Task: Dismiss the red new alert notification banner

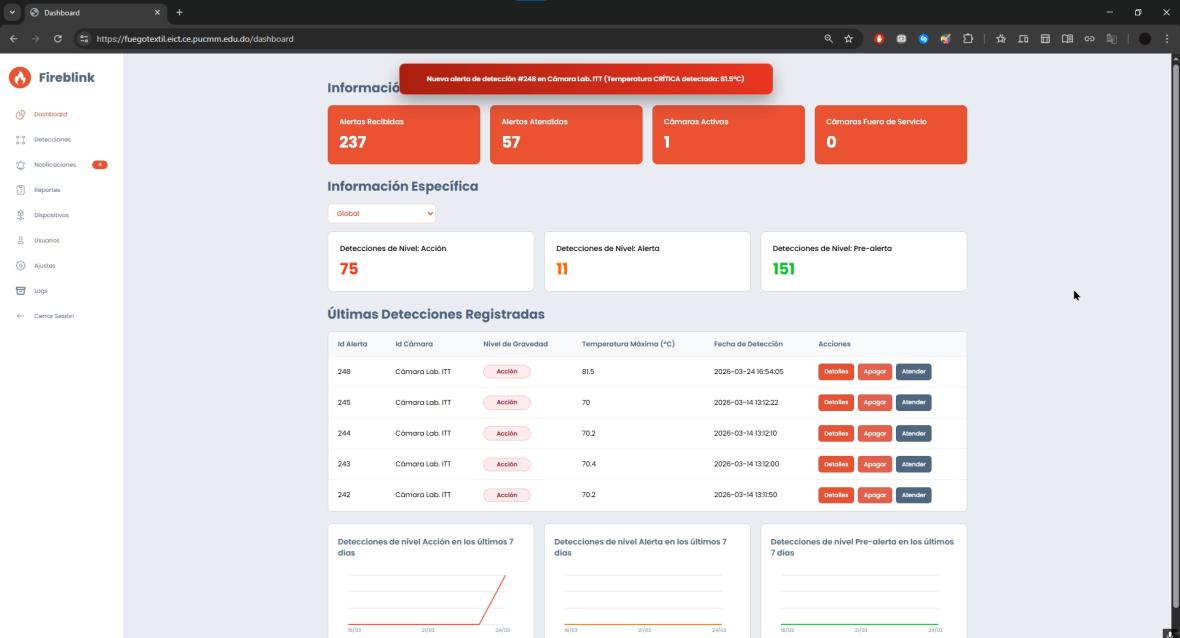Action: pos(585,79)
